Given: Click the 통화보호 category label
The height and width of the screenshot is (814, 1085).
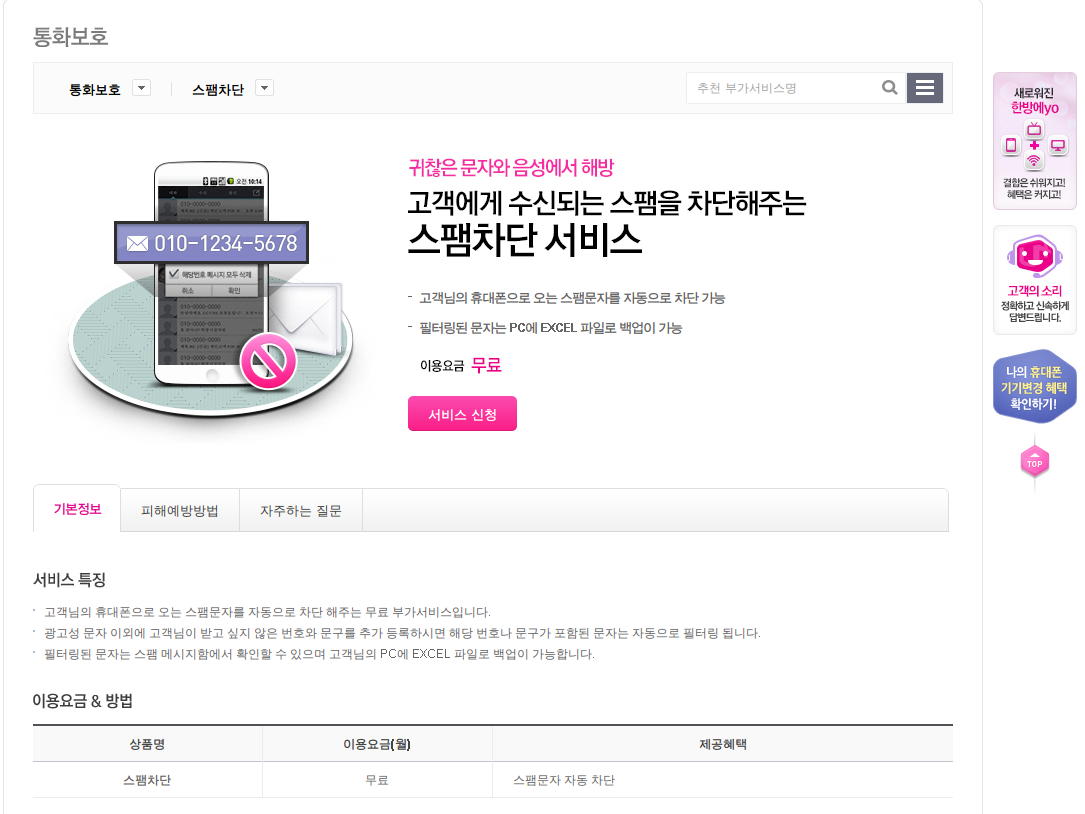Looking at the screenshot, I should pos(95,89).
